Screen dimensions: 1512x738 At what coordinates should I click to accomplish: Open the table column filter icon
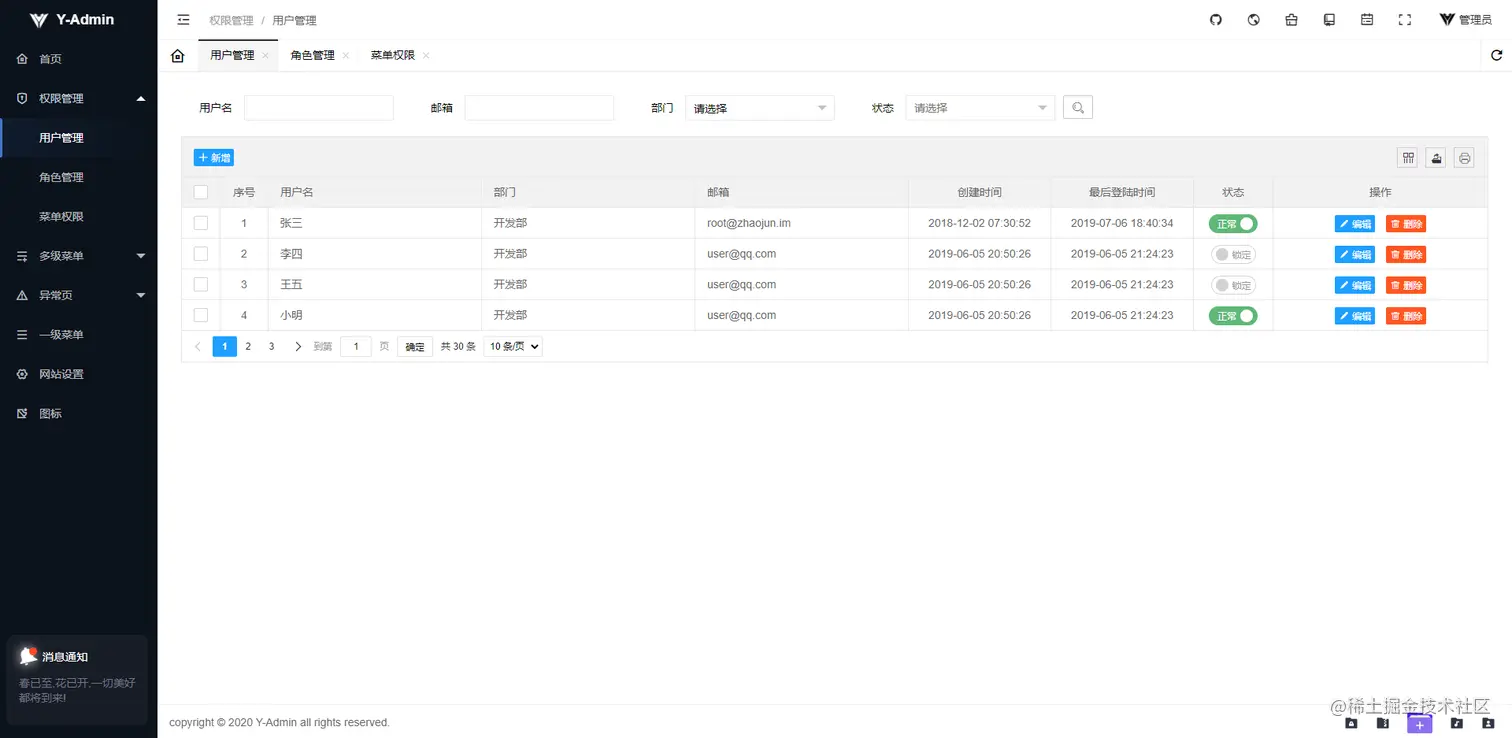coord(1408,158)
